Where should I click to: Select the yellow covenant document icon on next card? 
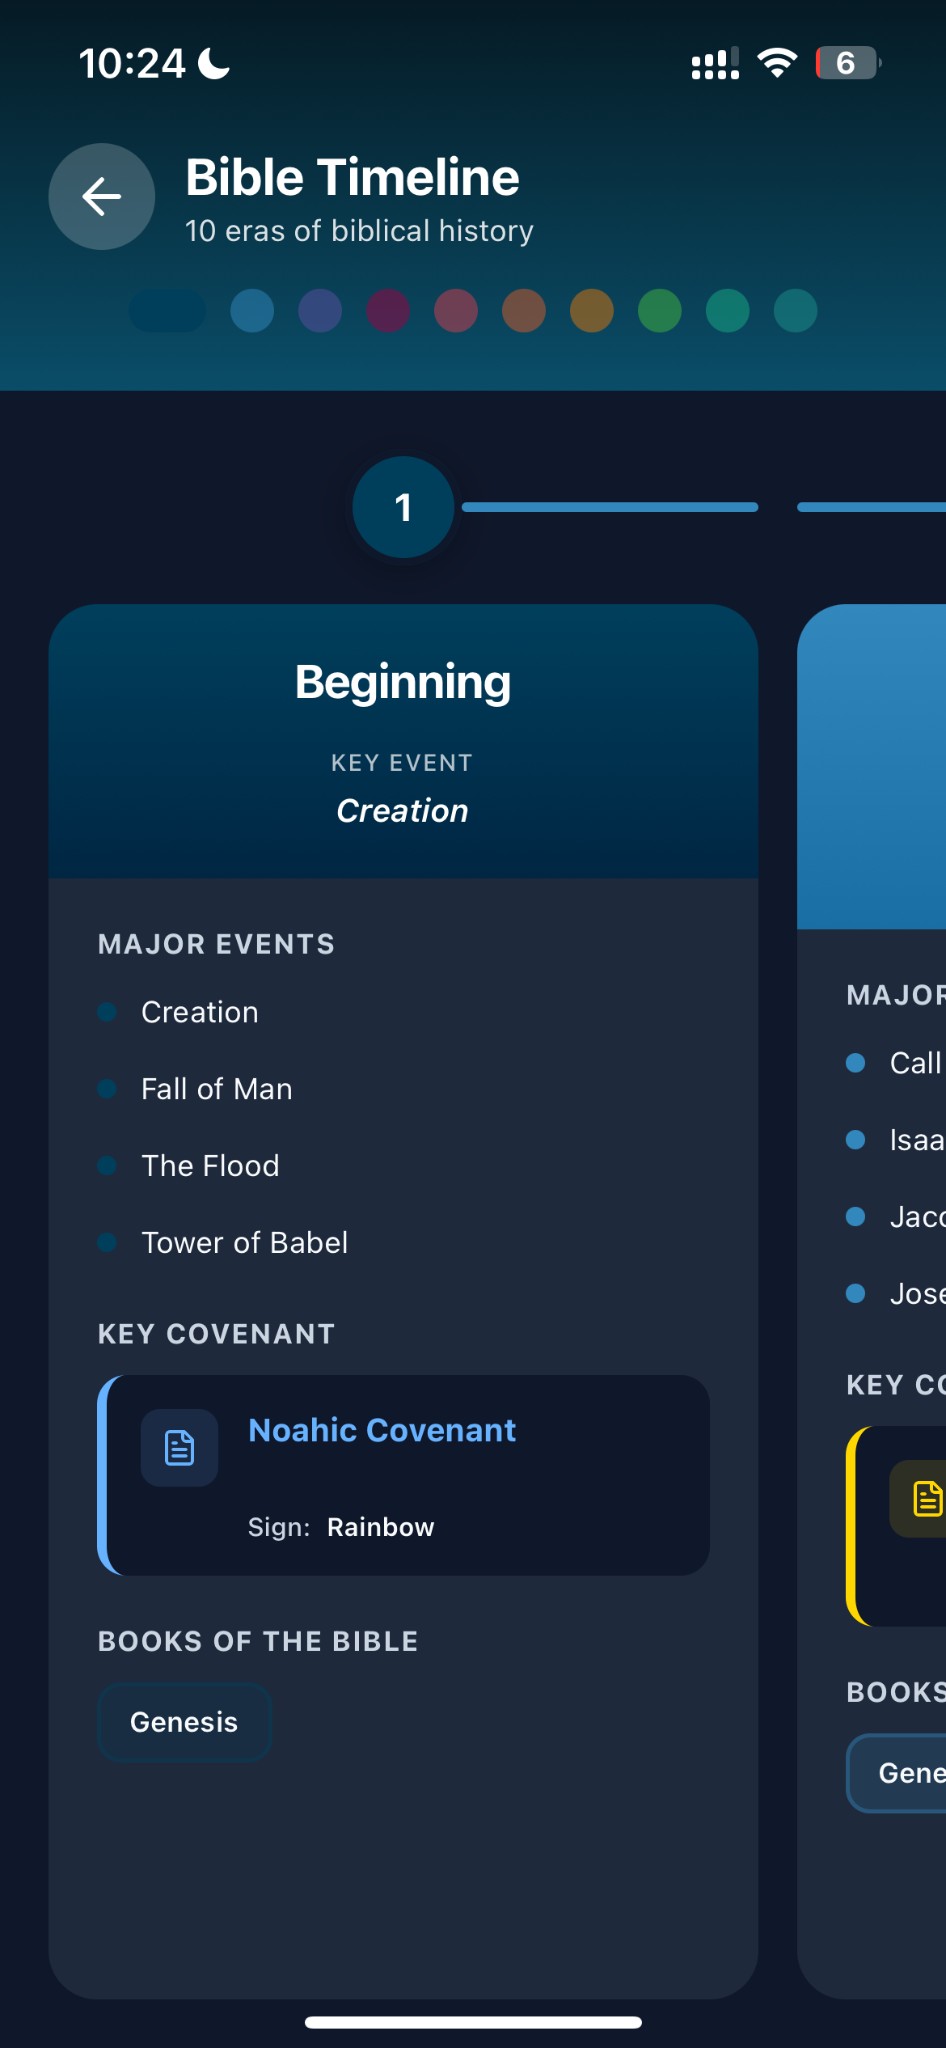click(927, 1497)
